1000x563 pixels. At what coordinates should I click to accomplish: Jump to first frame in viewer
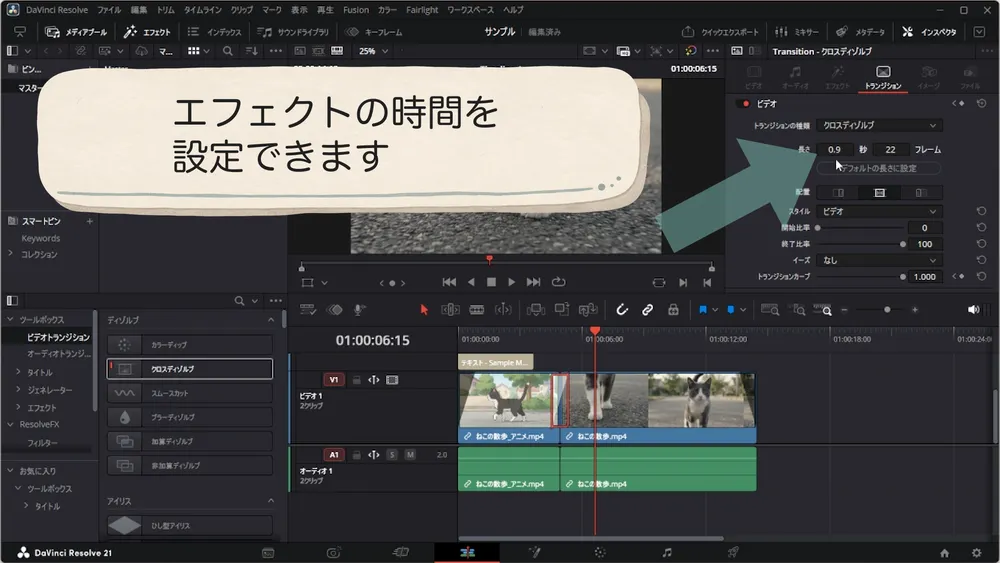(x=449, y=282)
